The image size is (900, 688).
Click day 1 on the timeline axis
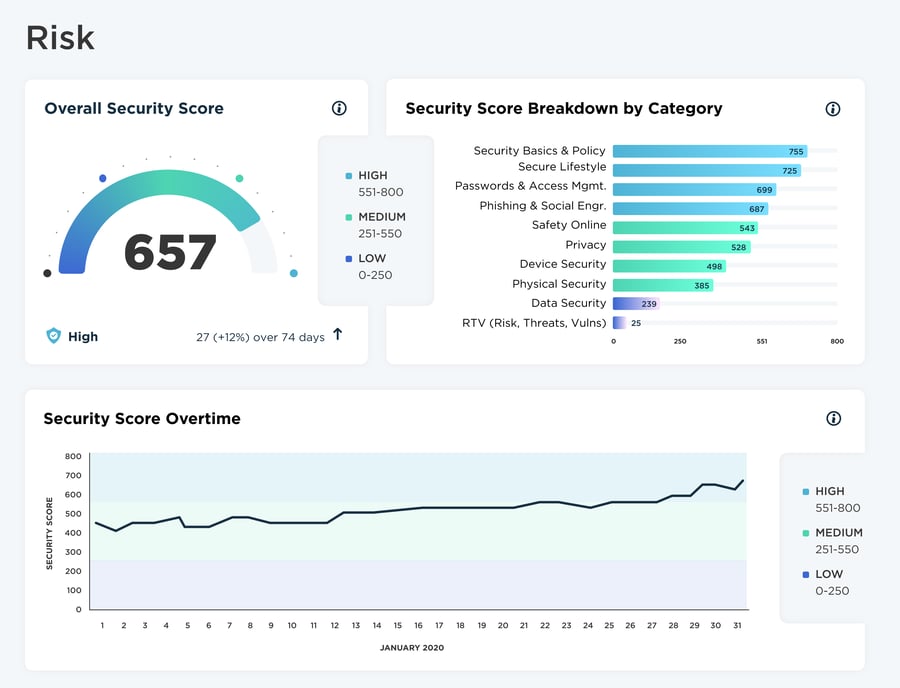pyautogui.click(x=102, y=625)
